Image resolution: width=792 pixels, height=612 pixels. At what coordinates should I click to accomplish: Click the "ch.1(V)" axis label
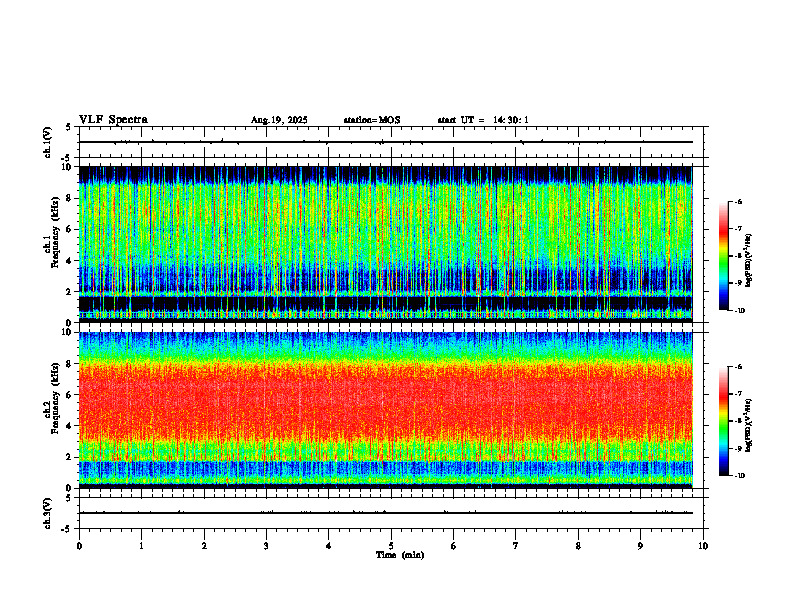coord(48,142)
